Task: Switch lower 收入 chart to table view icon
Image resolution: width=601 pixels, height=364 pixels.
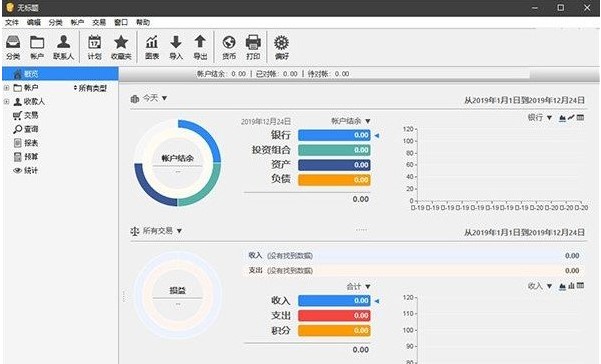Action: [x=580, y=286]
